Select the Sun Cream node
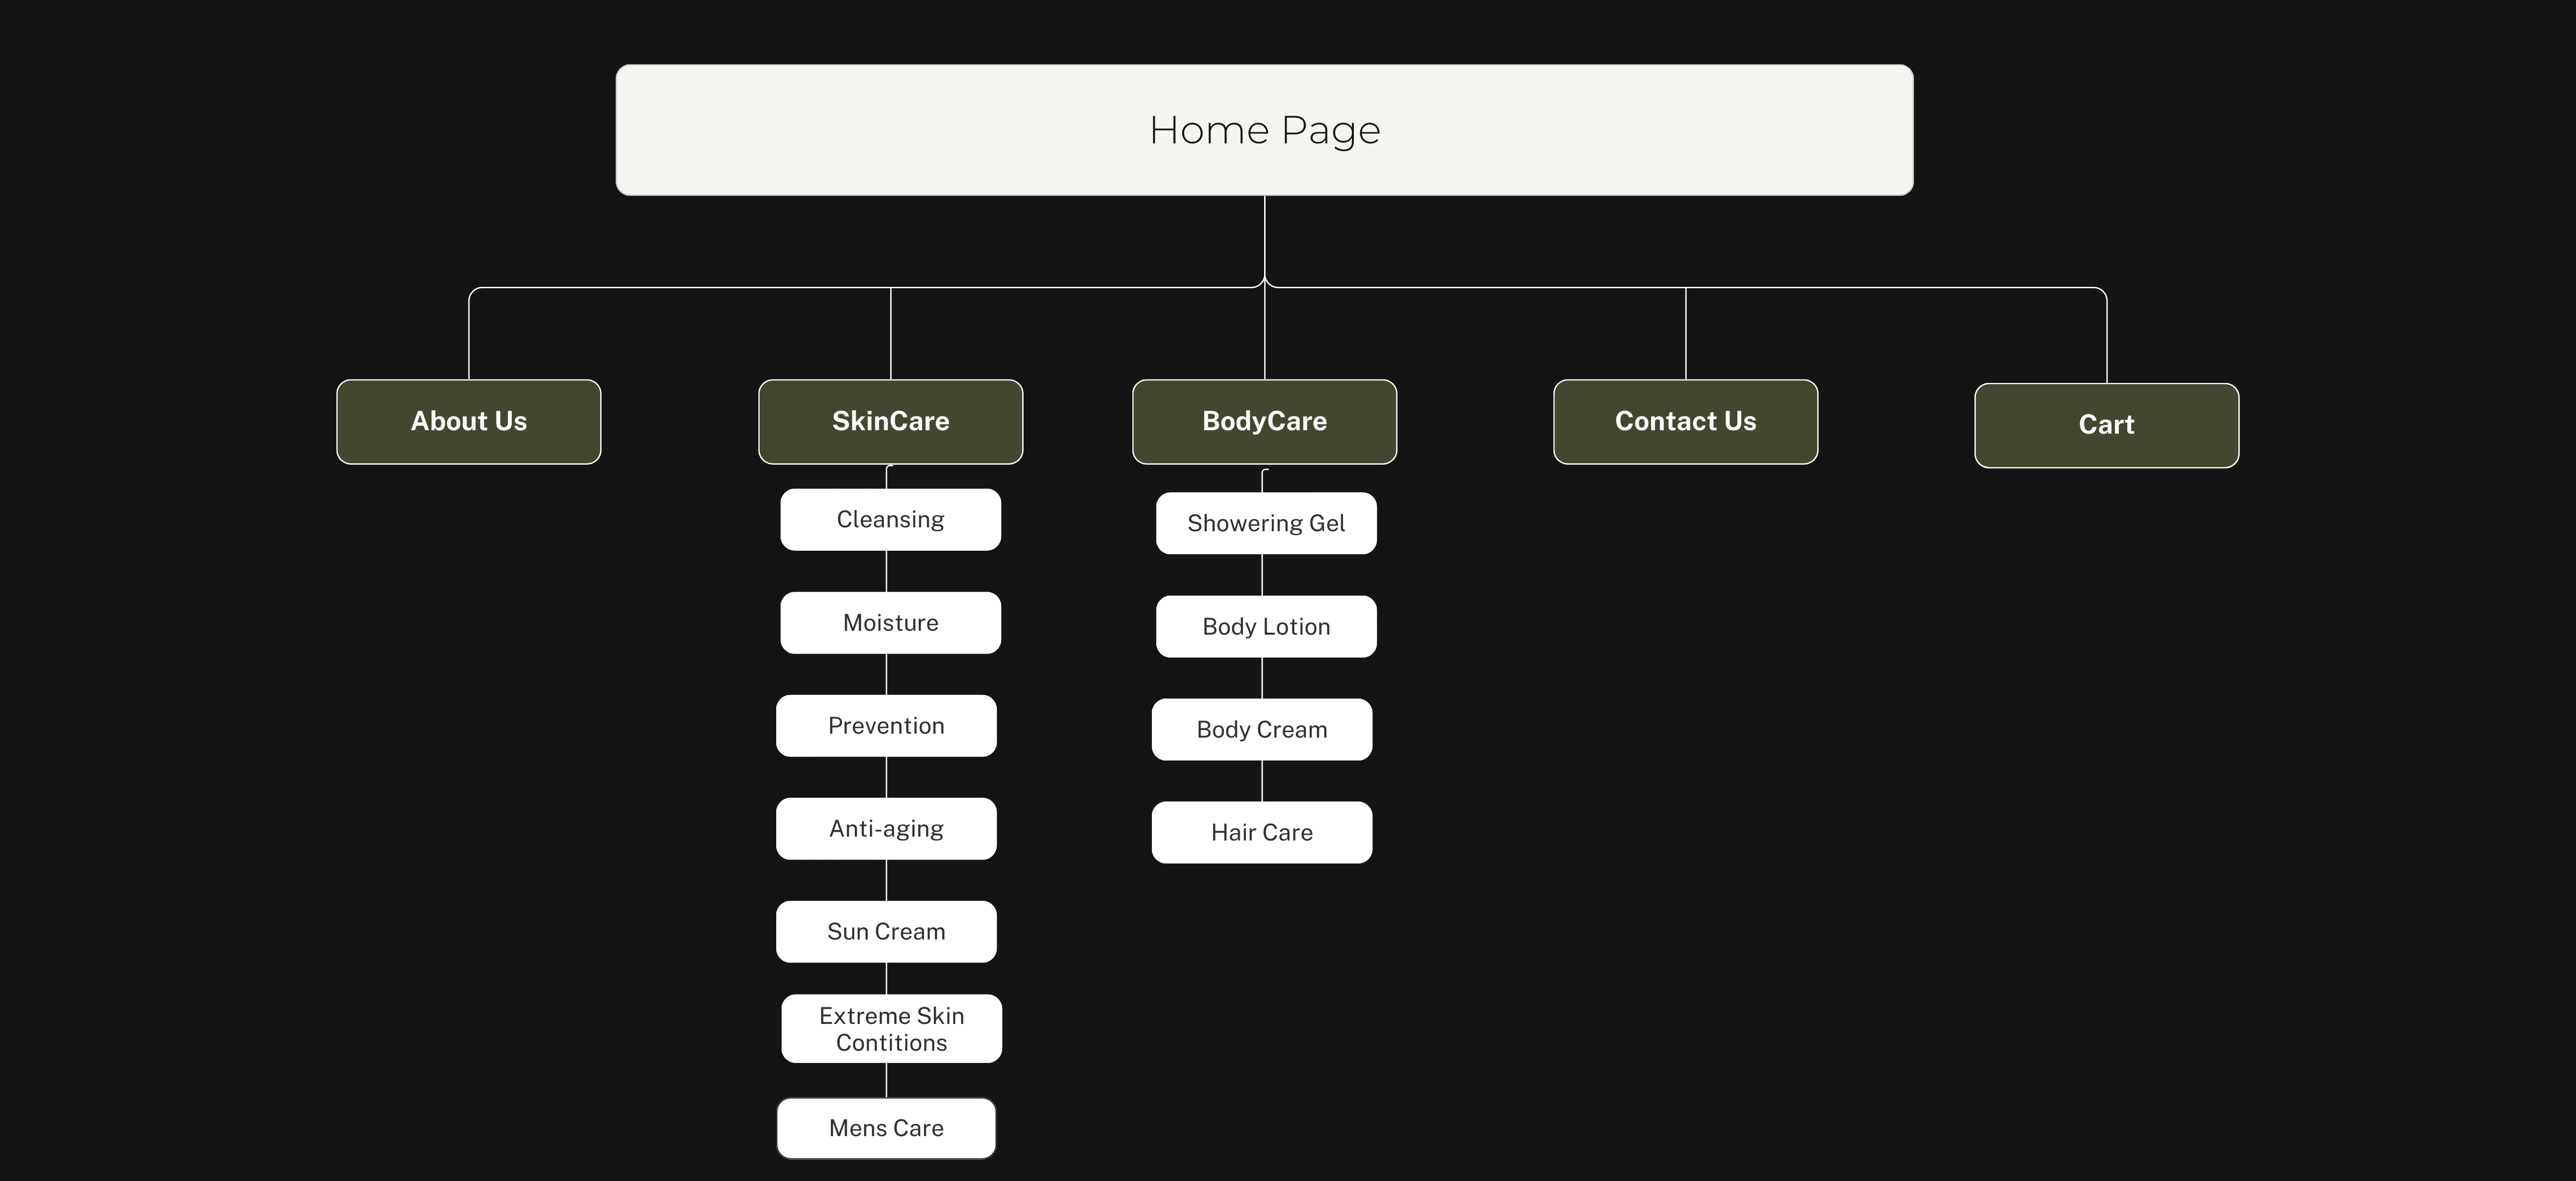The width and height of the screenshot is (2576, 1181). (x=886, y=932)
